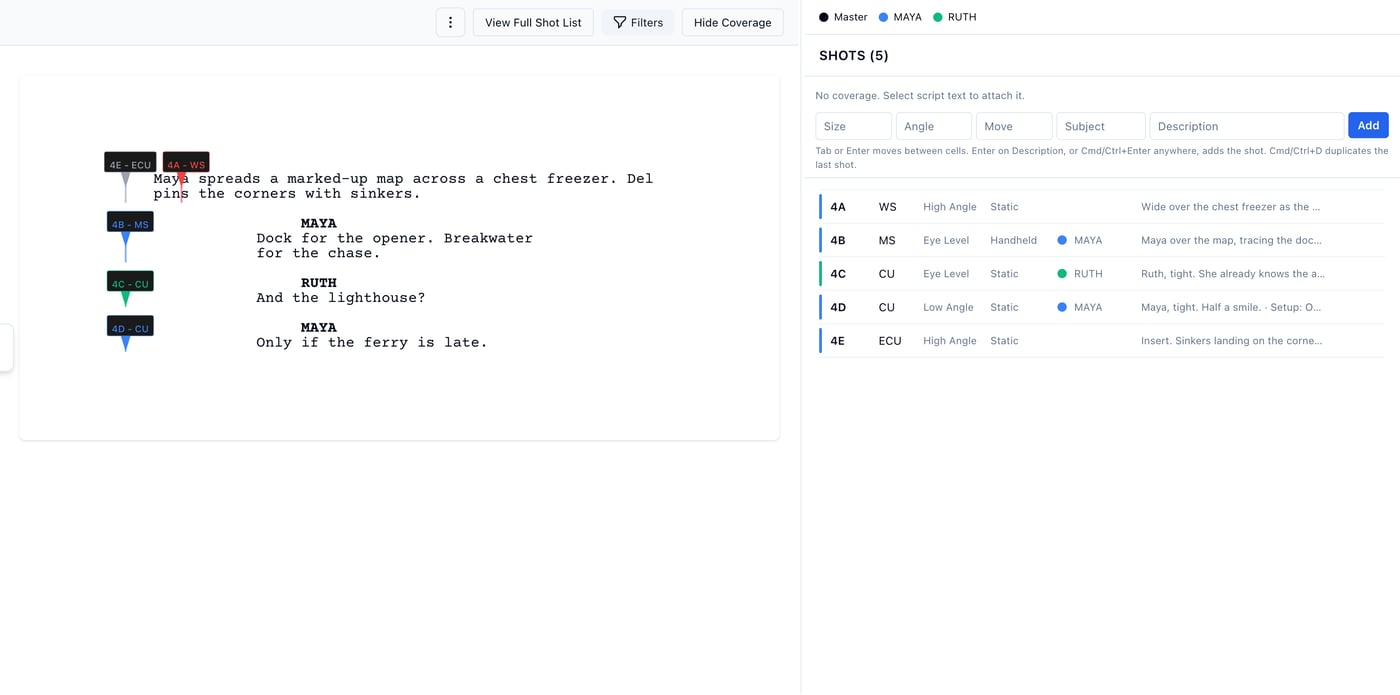Image resolution: width=1400 pixels, height=695 pixels.
Task: Click the RUTH subject cell in row 4C
Action: point(1080,274)
